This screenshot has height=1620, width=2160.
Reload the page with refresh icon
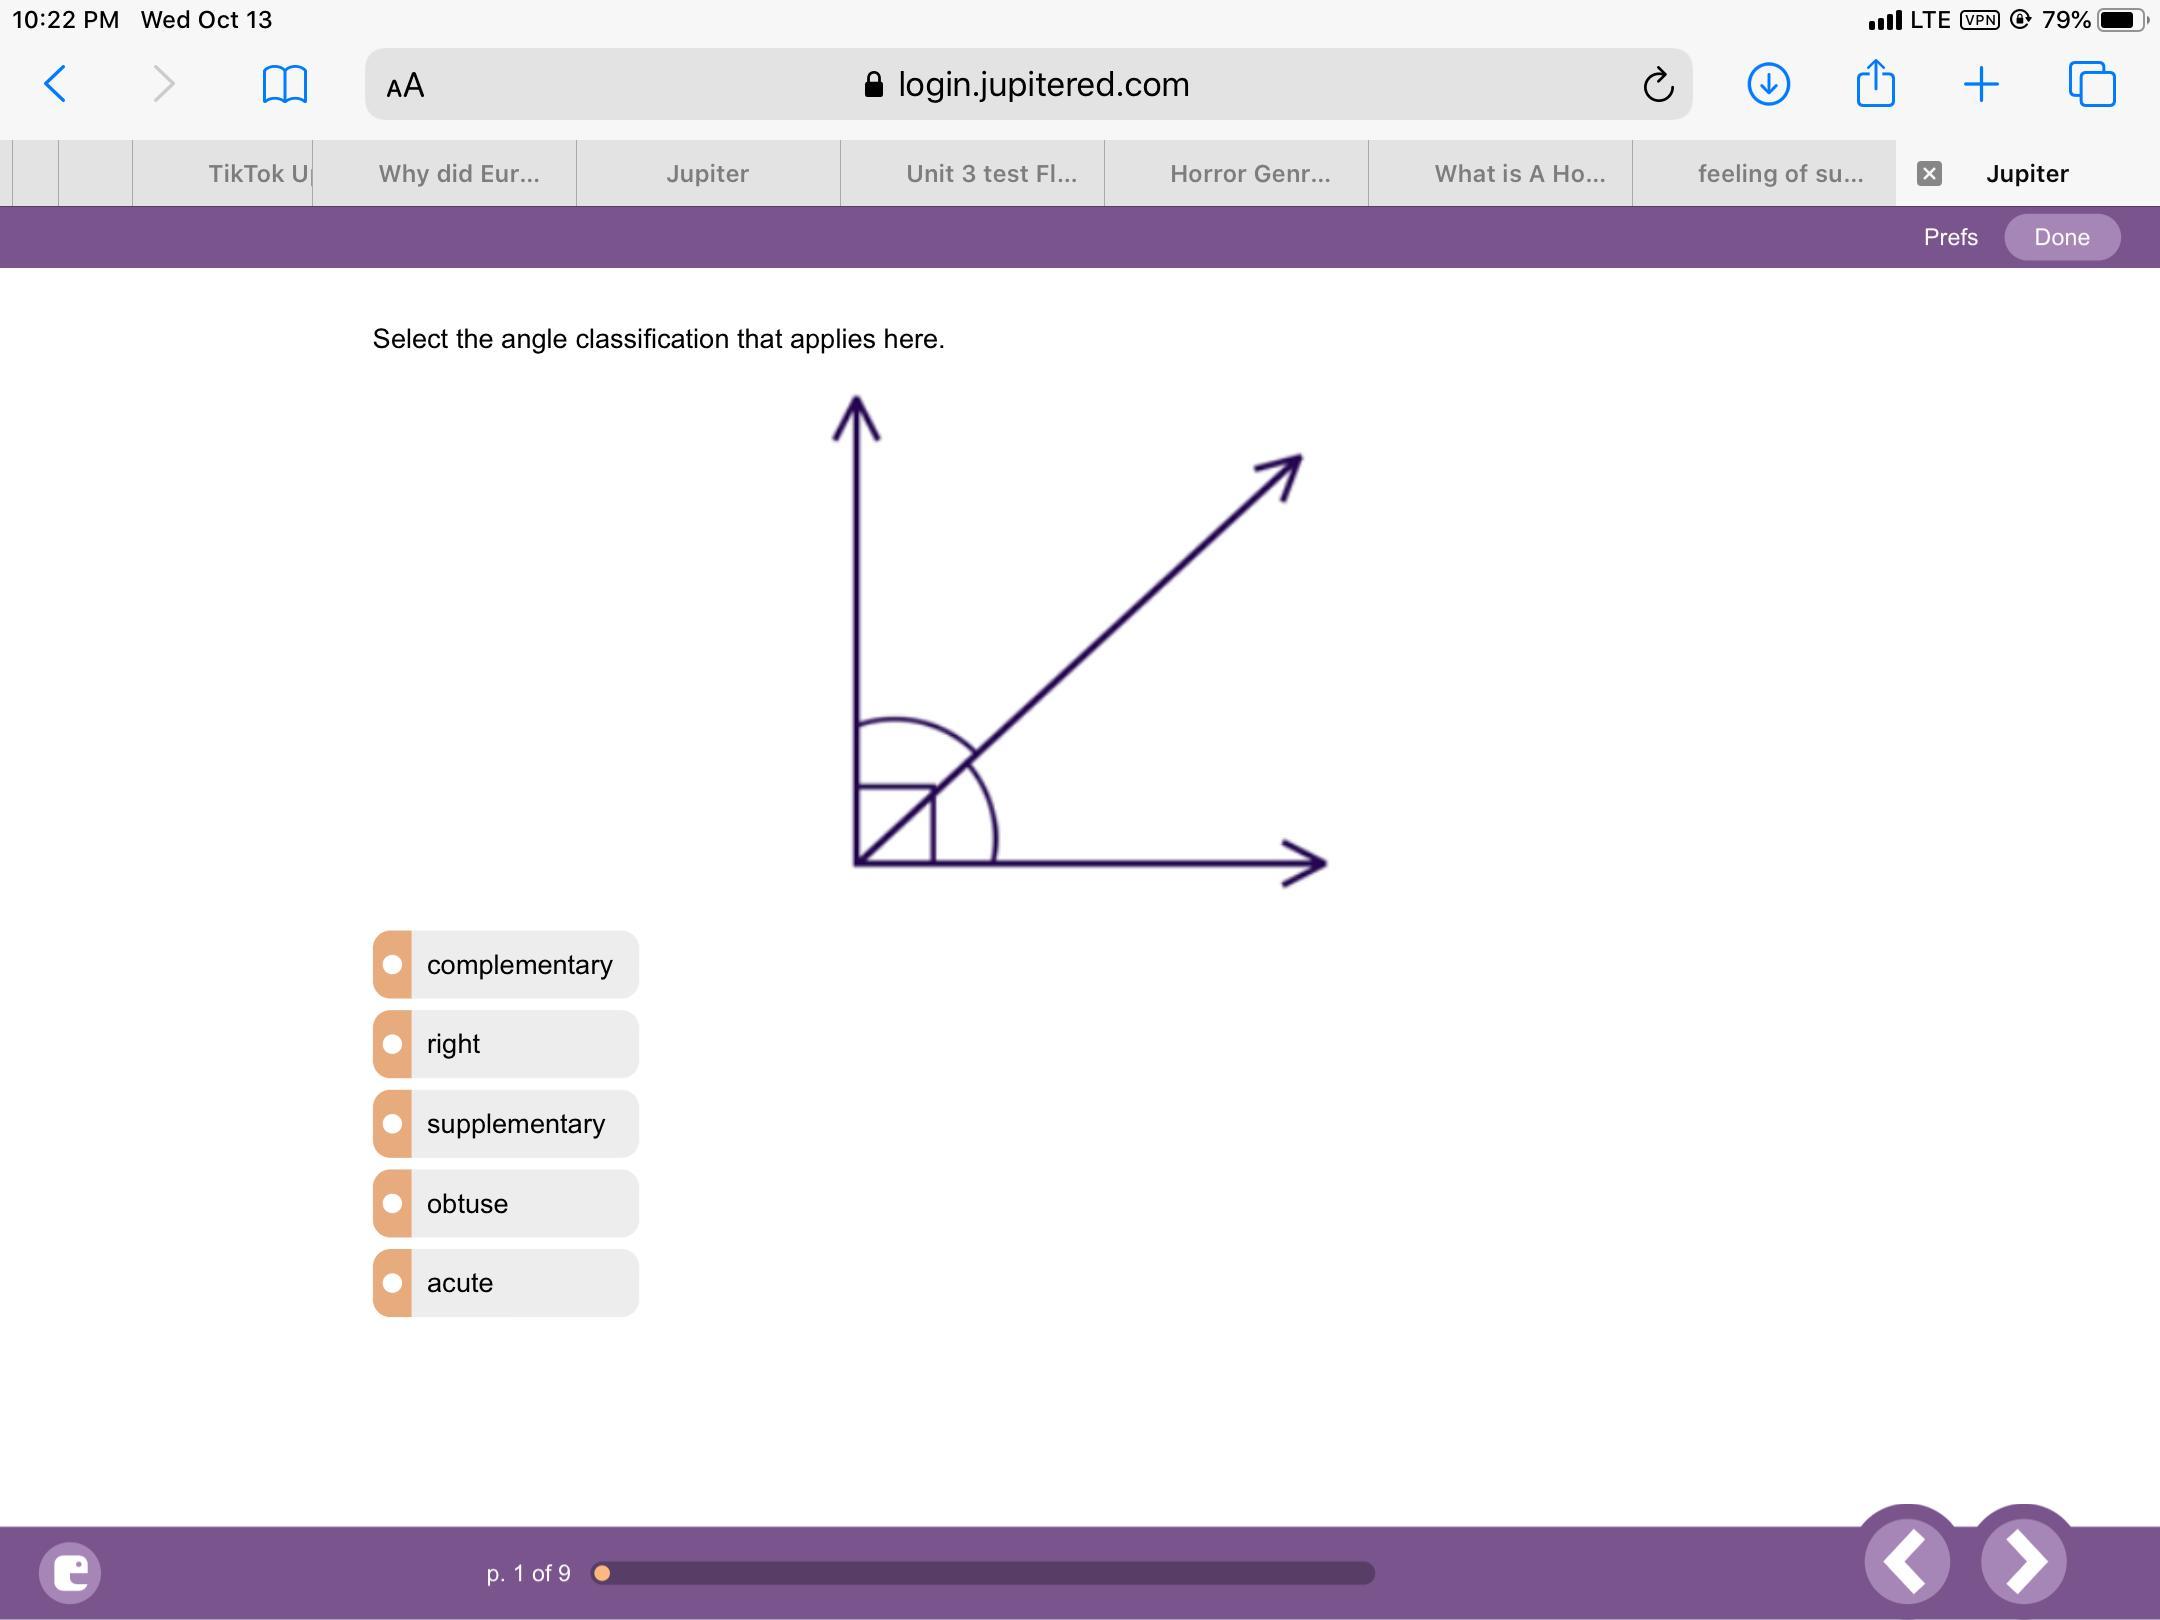coord(1657,85)
